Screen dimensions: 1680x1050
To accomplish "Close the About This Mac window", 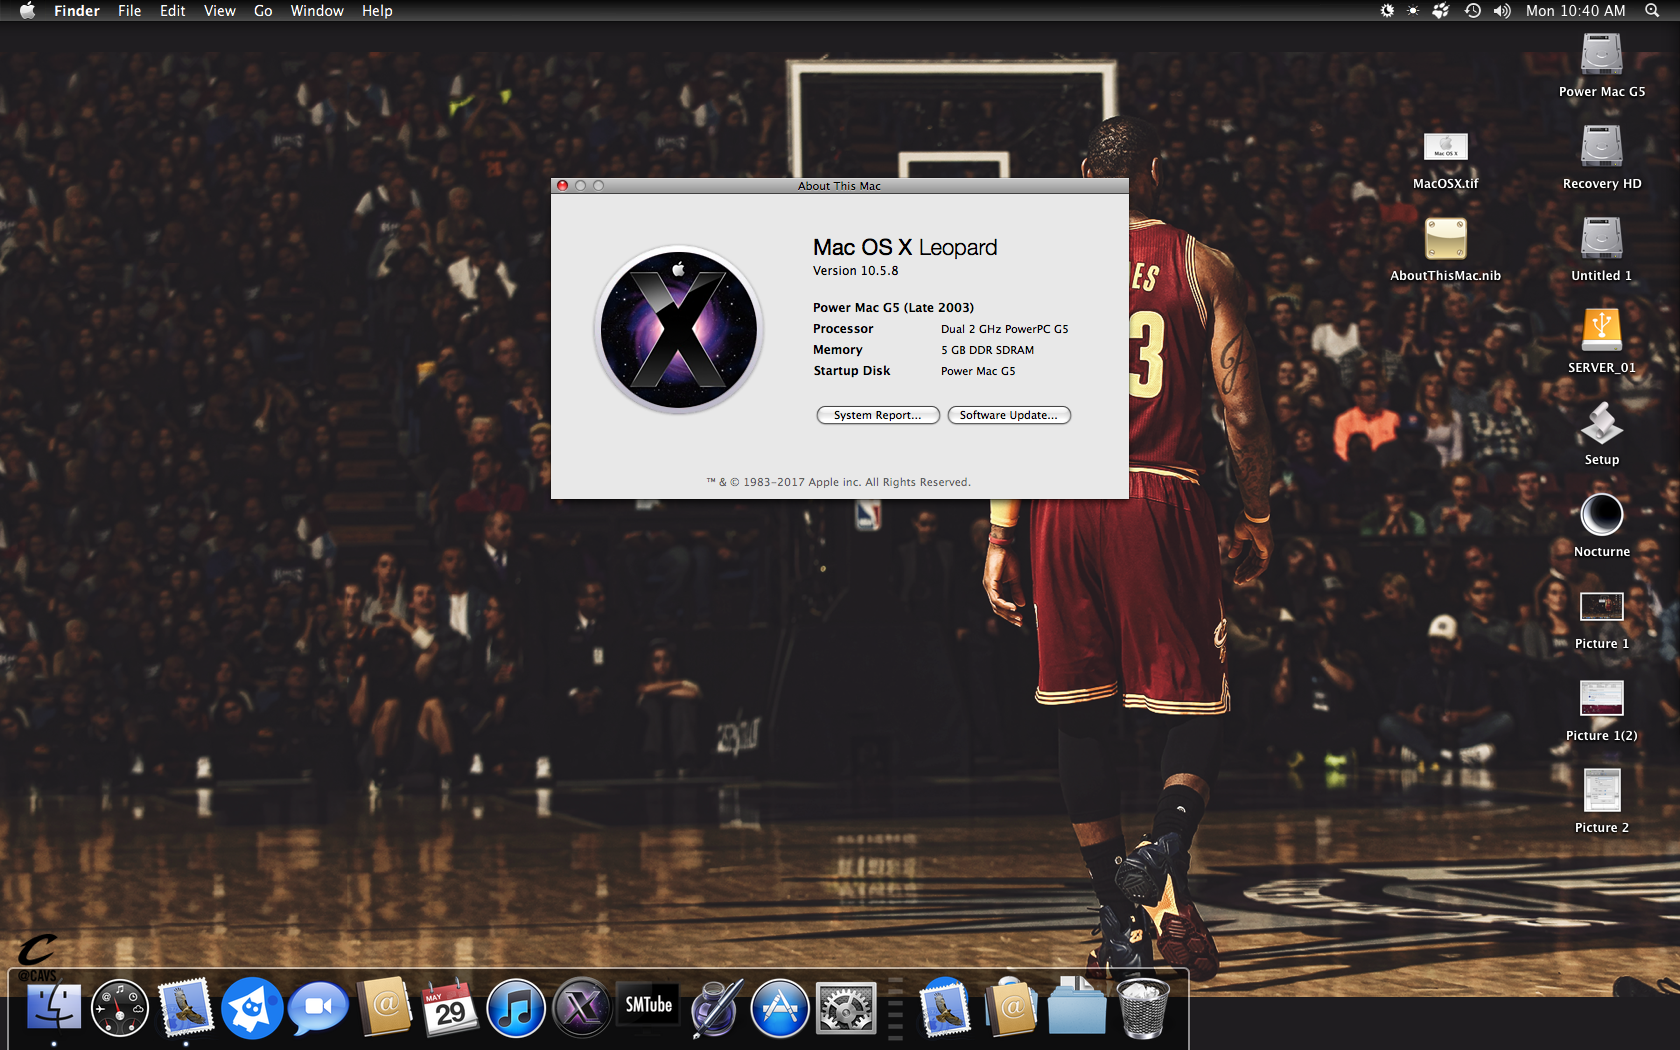I will click(x=563, y=186).
